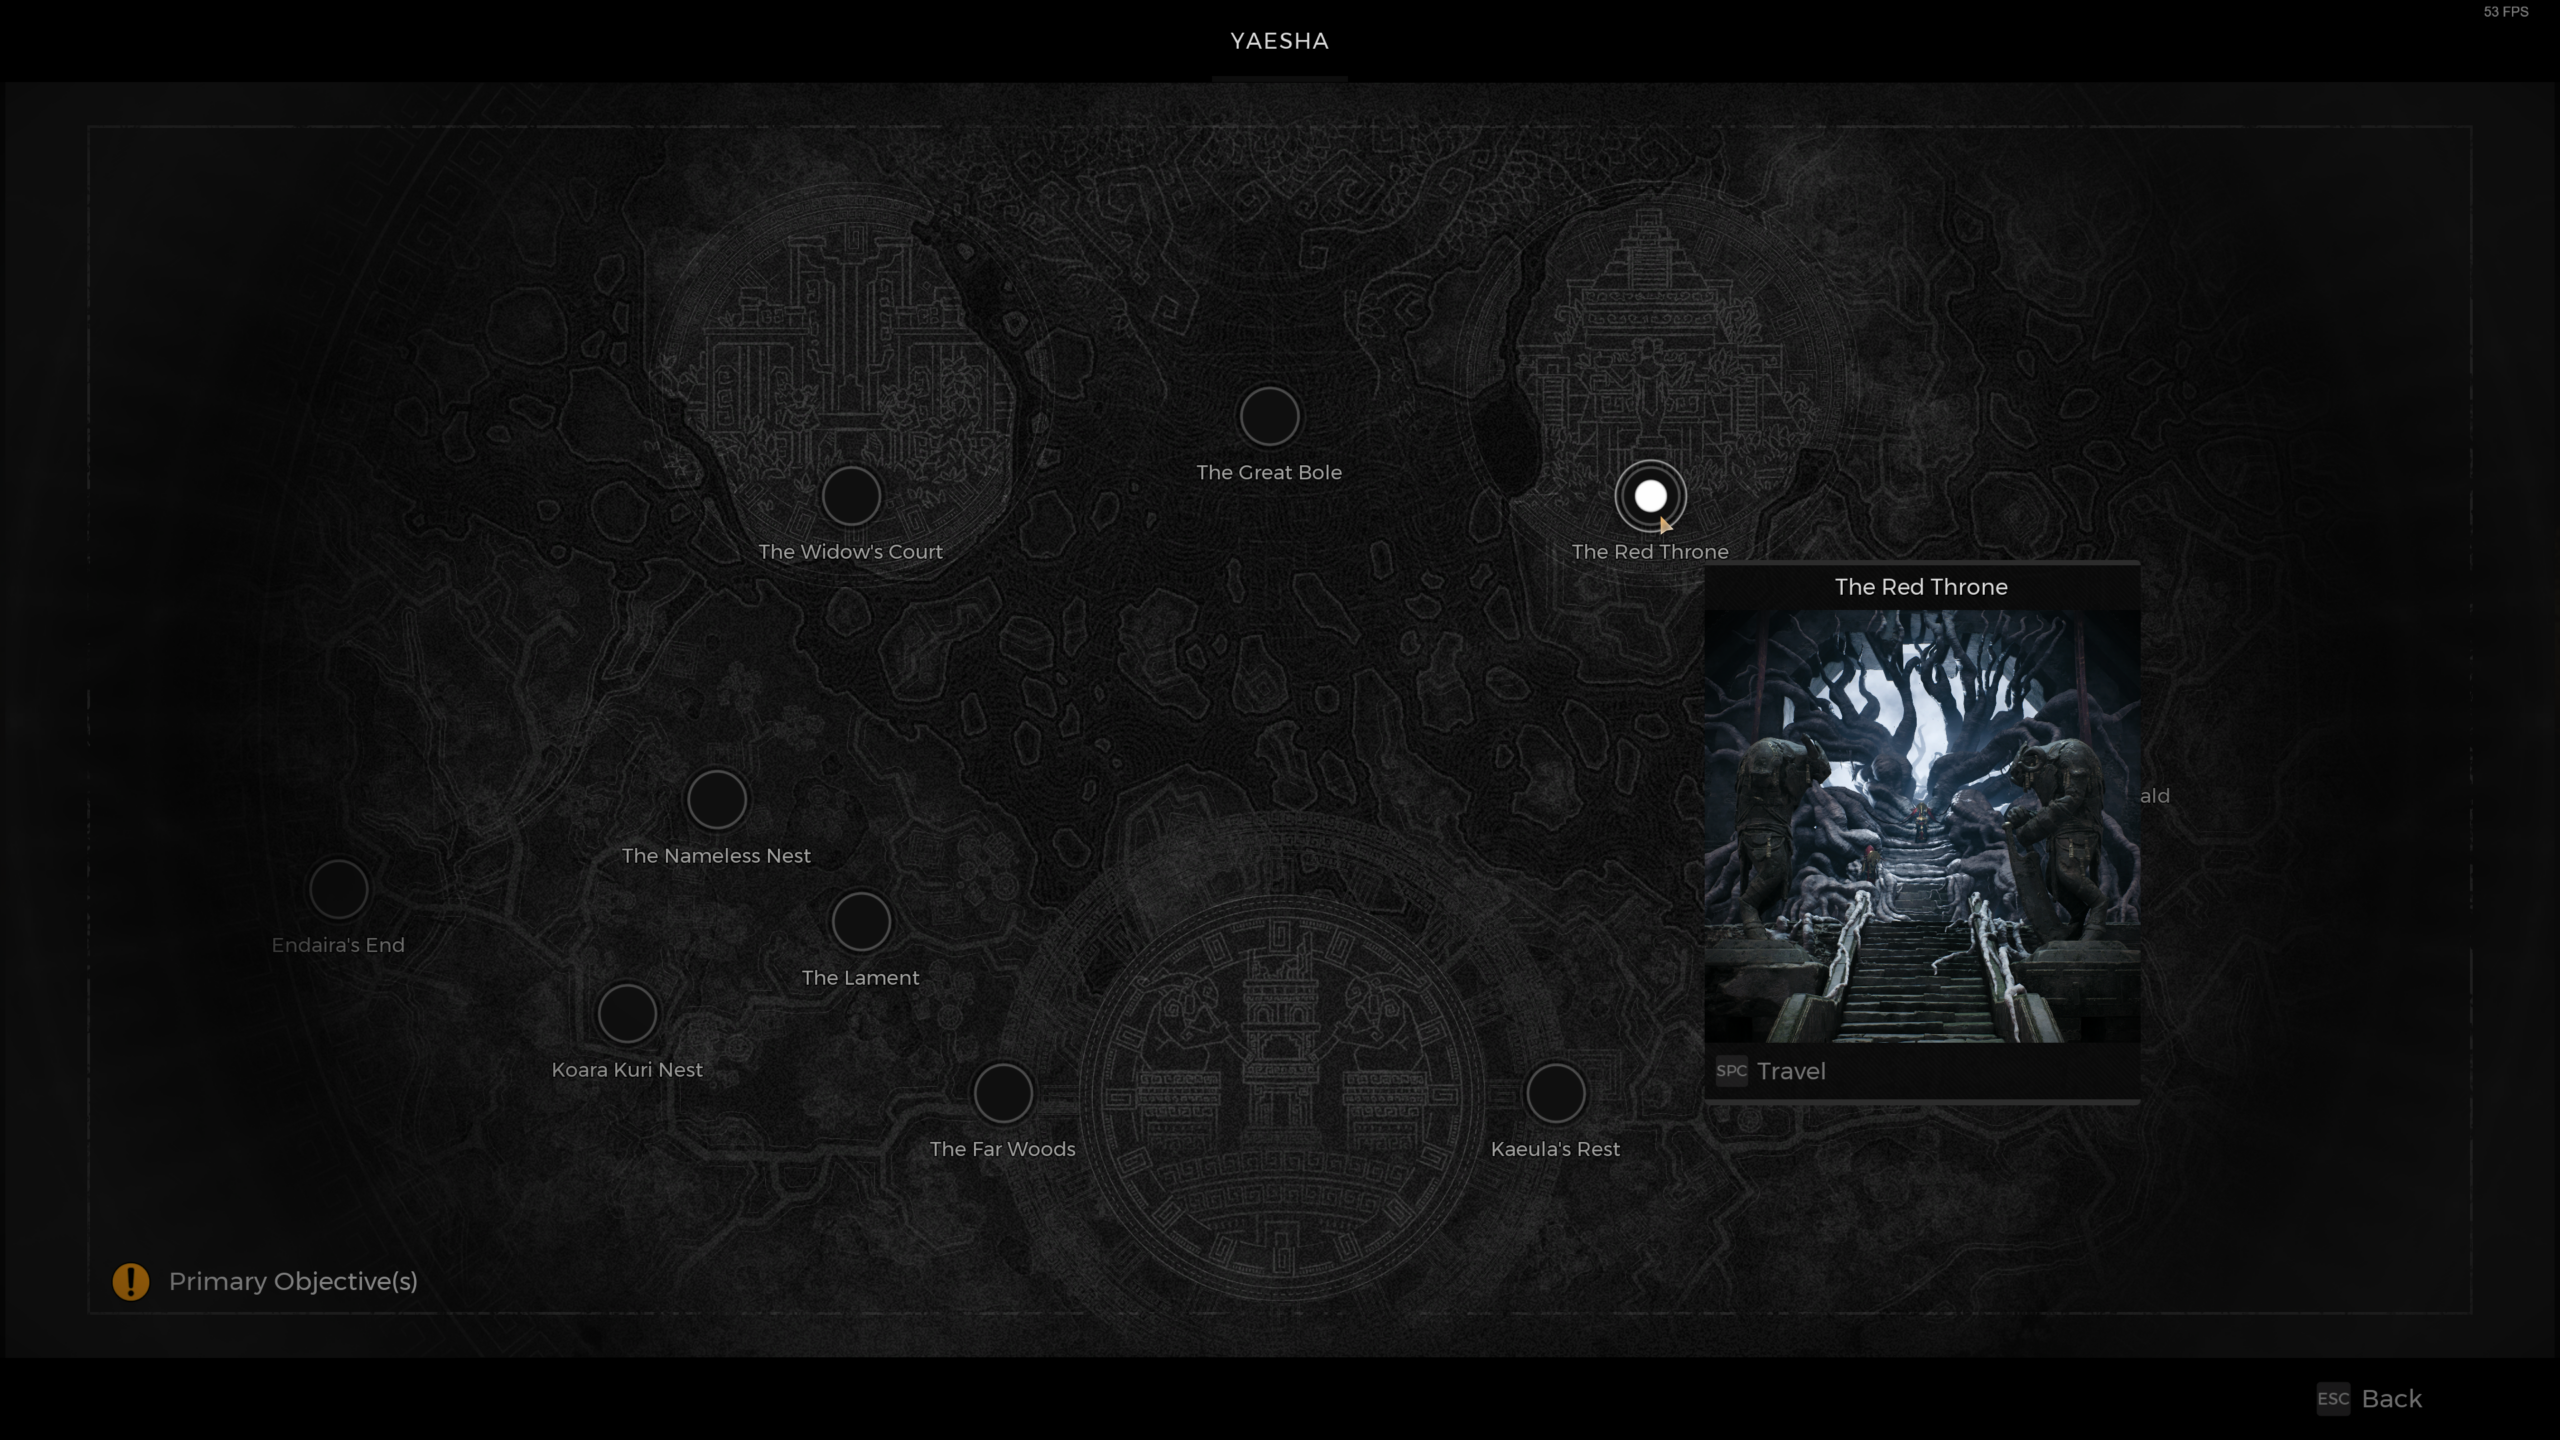Image resolution: width=2560 pixels, height=1440 pixels.
Task: Click the Primary Objective(s) label
Action: 293,1281
